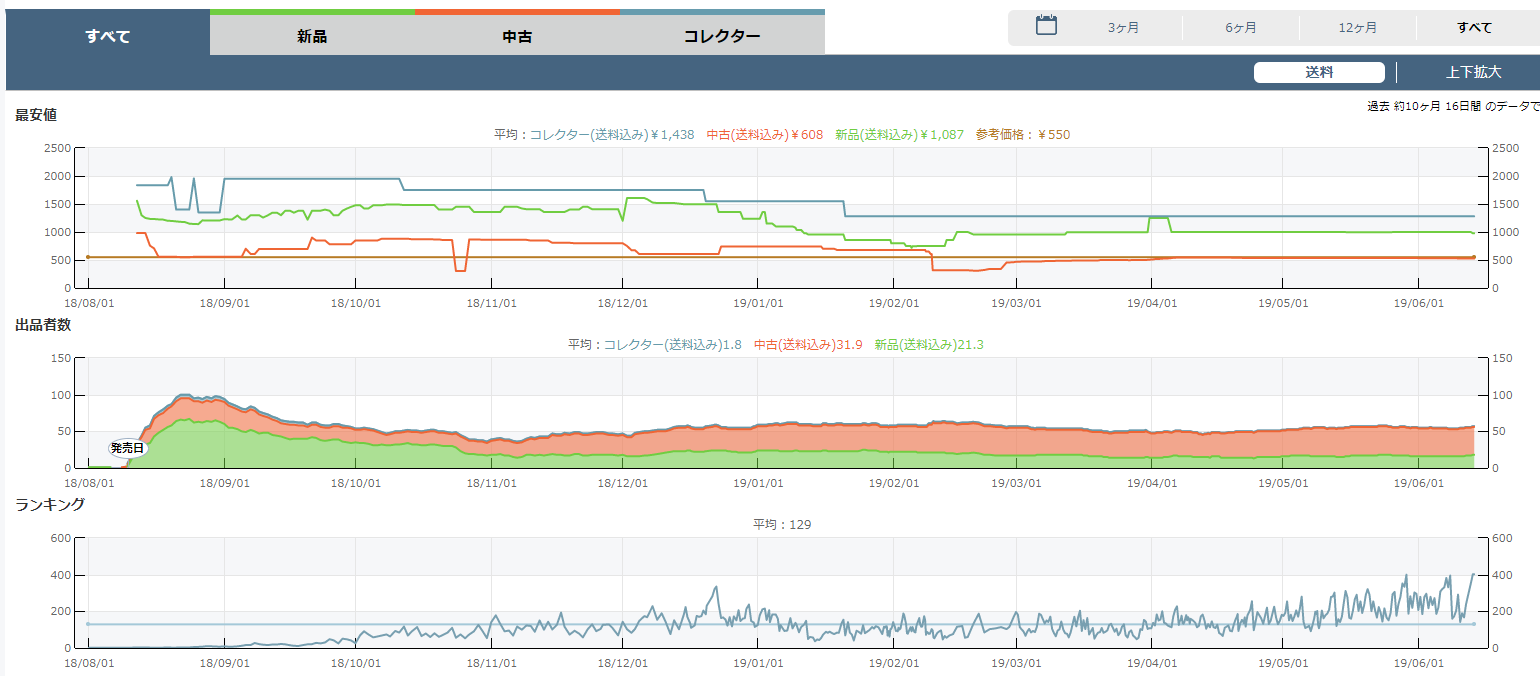Click the 上下拡大 button
This screenshot has height=676, width=1540.
click(1473, 72)
